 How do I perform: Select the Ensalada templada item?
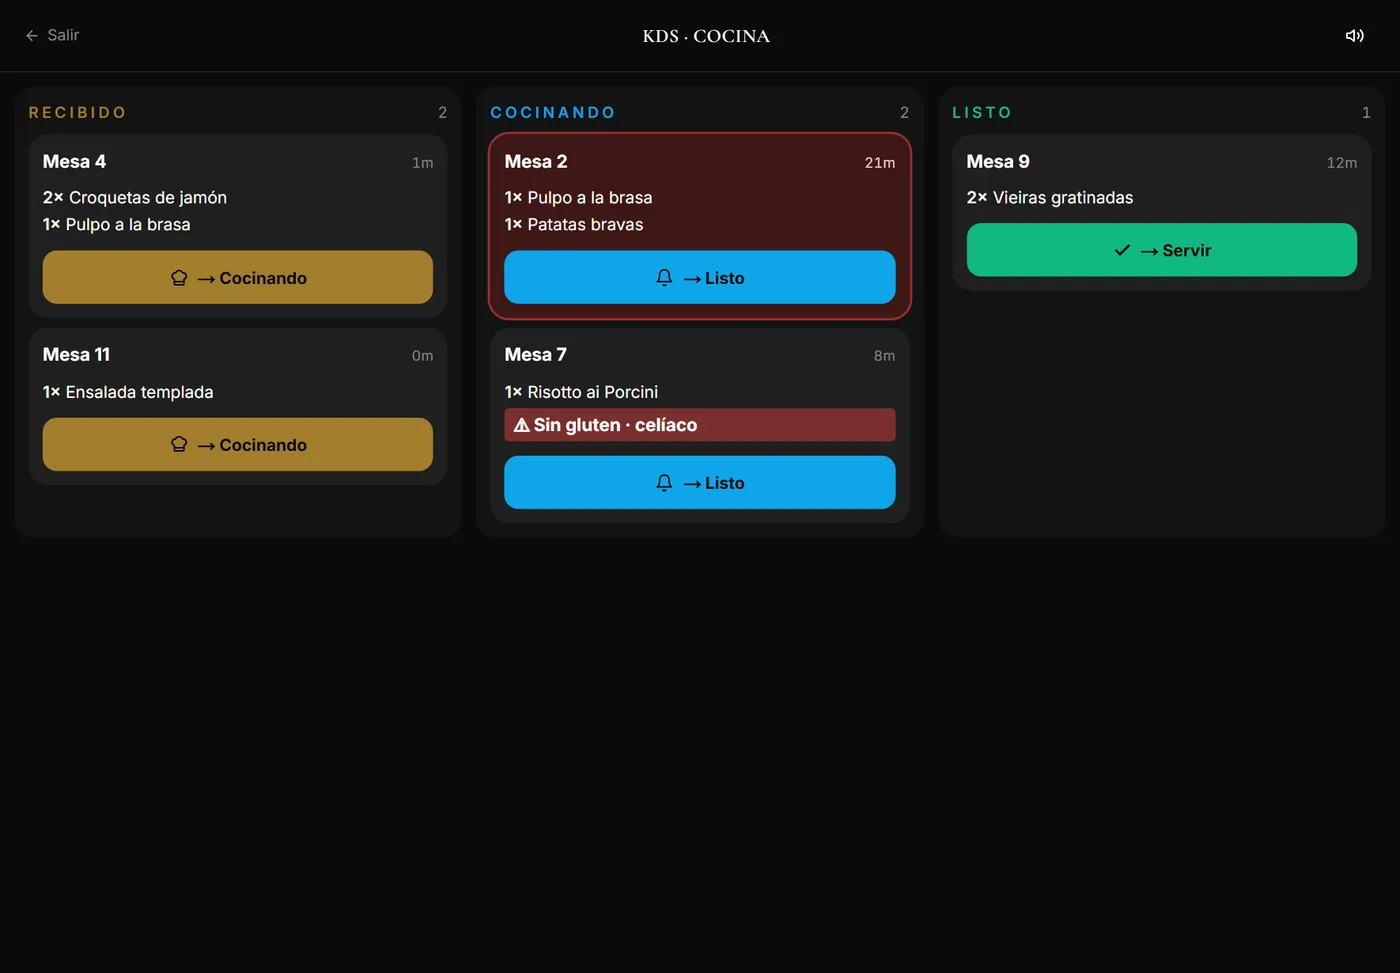(128, 392)
